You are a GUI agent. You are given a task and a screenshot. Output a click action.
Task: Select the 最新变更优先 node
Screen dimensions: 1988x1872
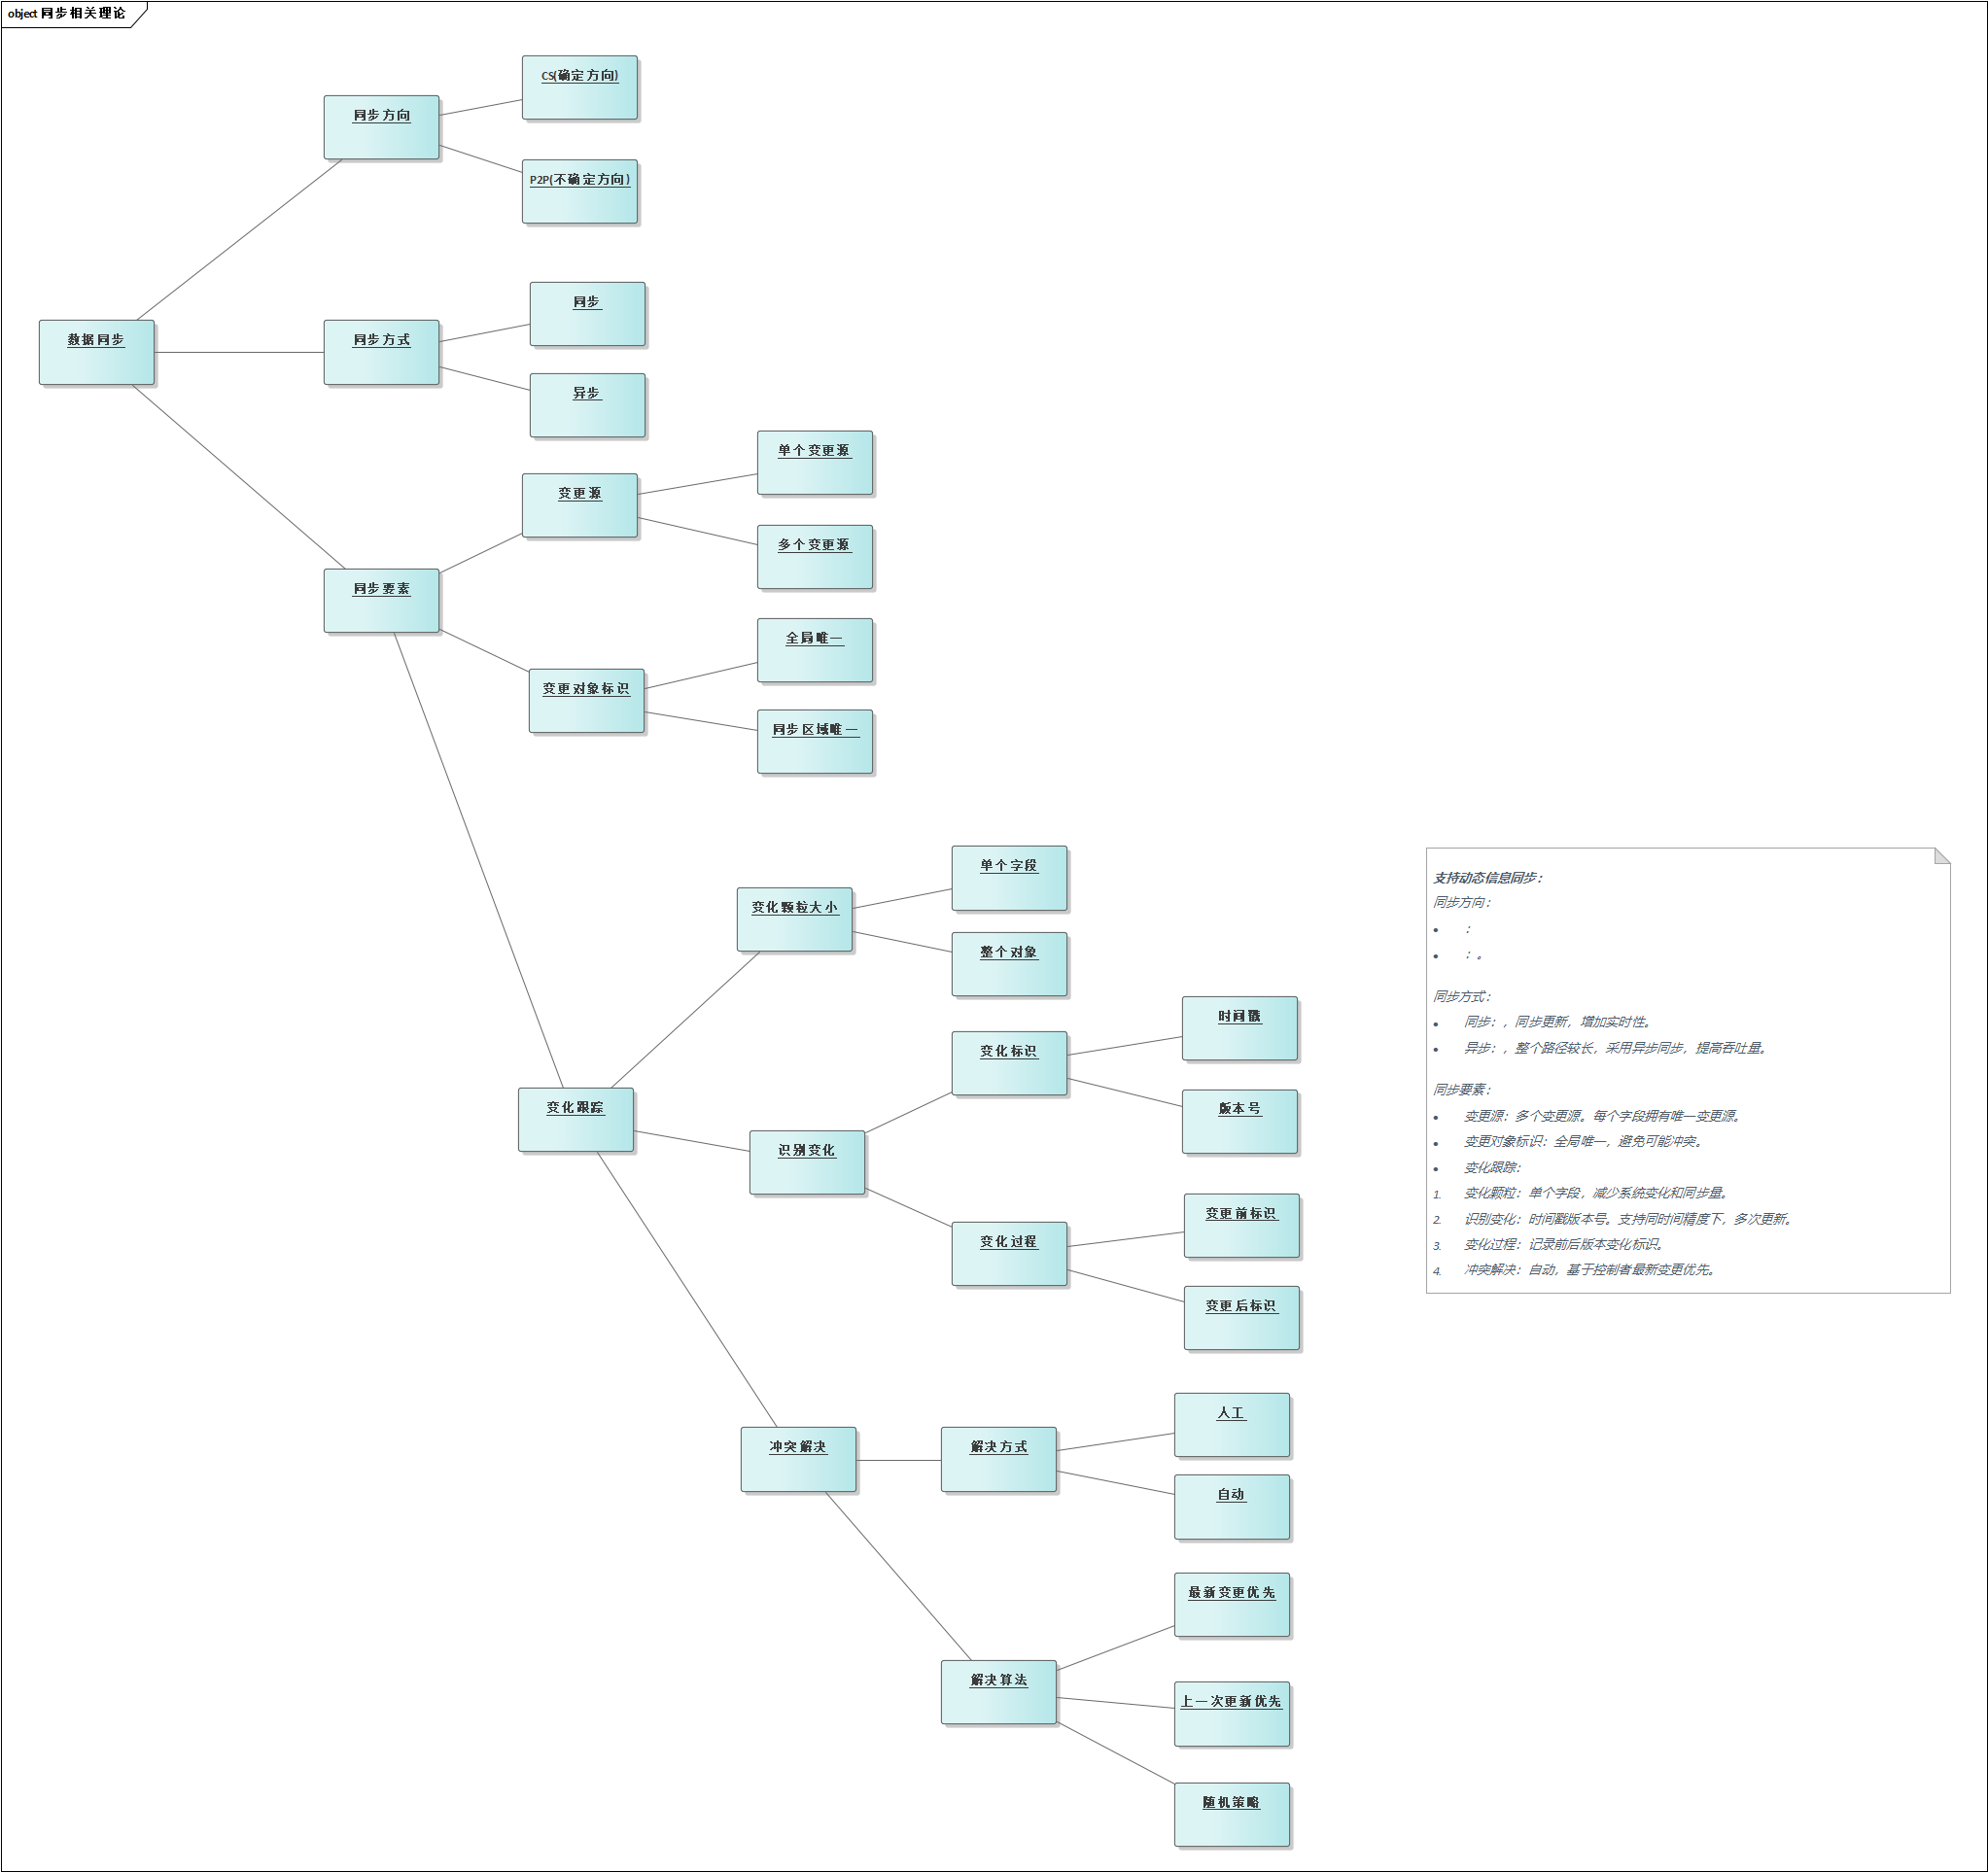pyautogui.click(x=1232, y=1605)
